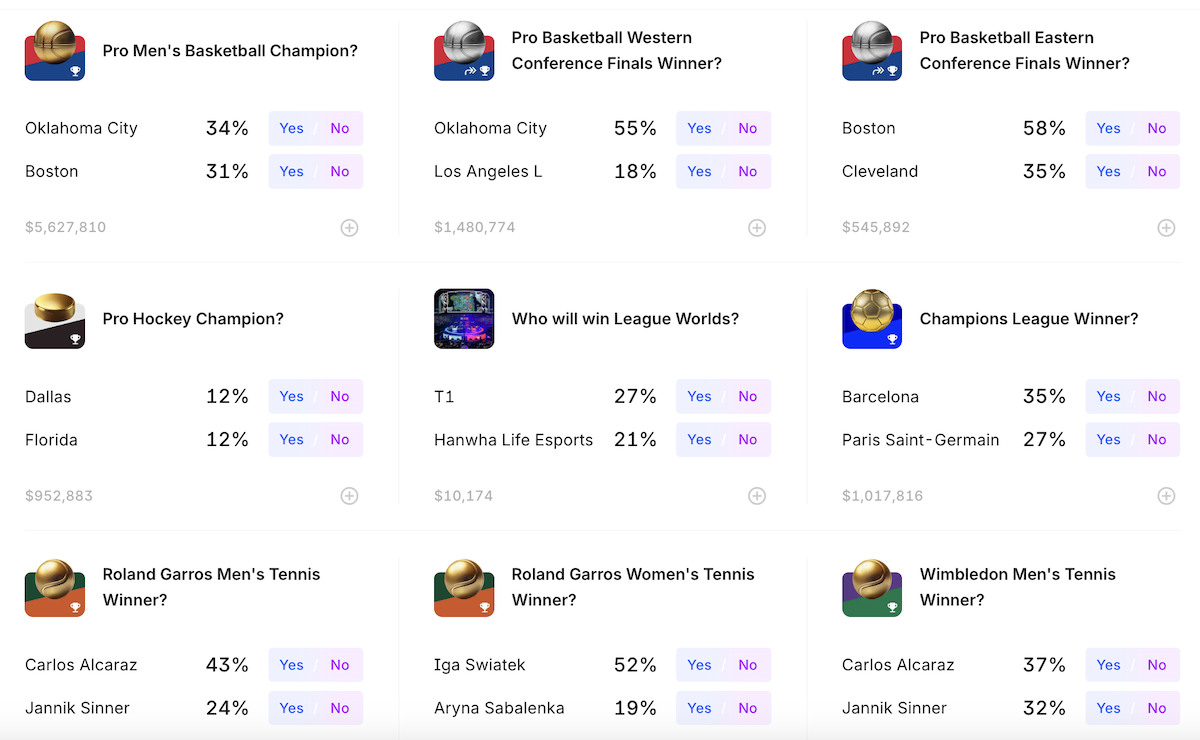Expand Western Conference Finals card with plus icon
This screenshot has height=740, width=1200.
click(x=757, y=227)
